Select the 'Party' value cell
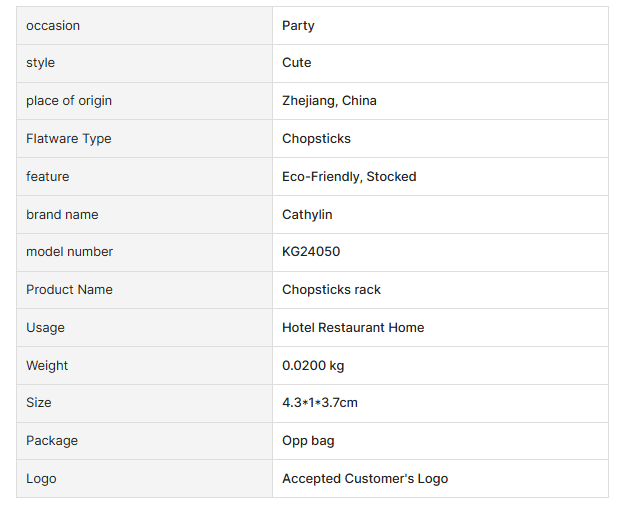The height and width of the screenshot is (506, 629). click(298, 25)
